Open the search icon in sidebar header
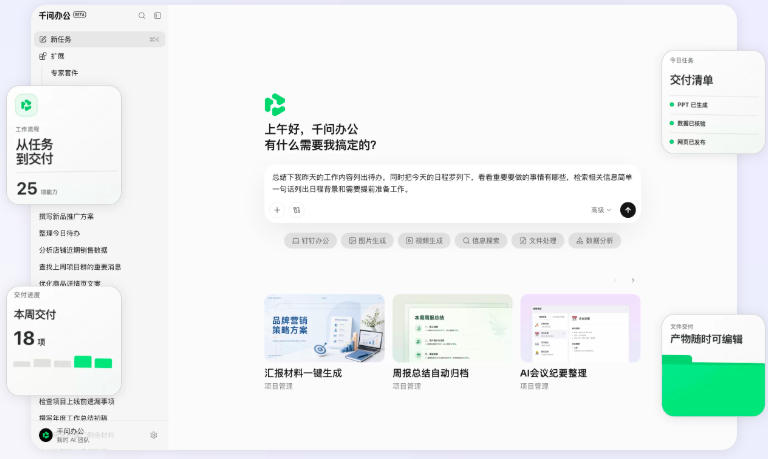Screen dimensions: 768x459 [142, 16]
